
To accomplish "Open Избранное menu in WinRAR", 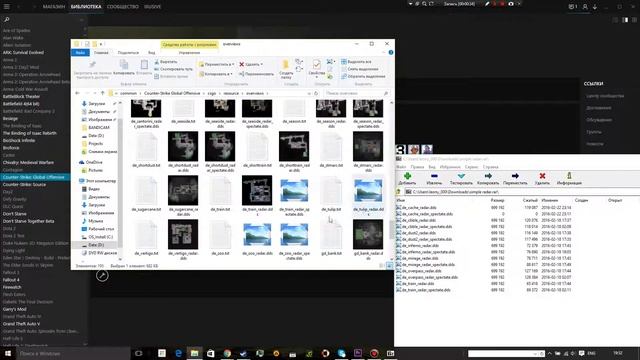I will (x=450, y=167).
